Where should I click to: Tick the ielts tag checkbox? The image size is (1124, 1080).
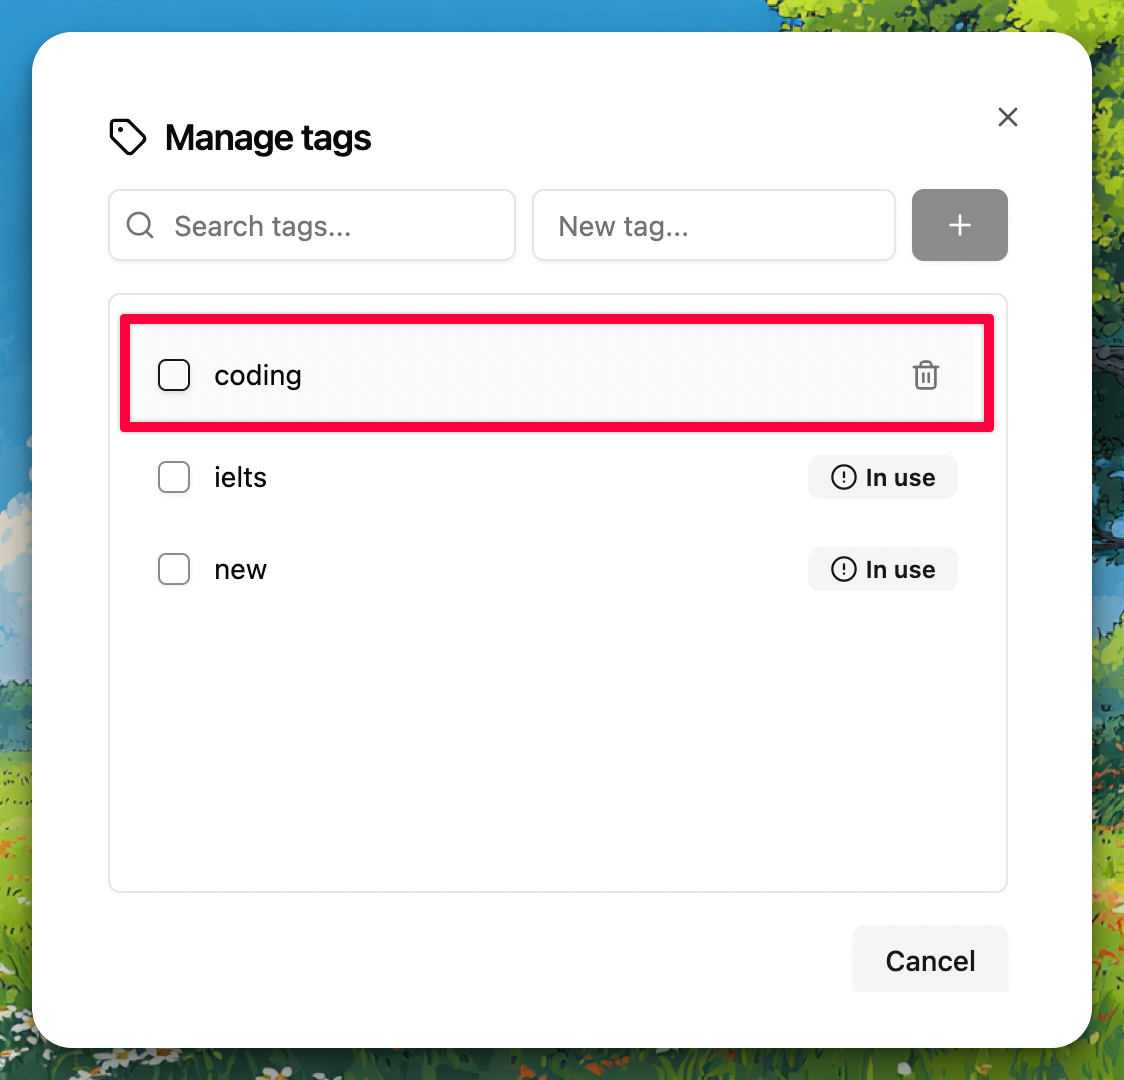[x=173, y=477]
